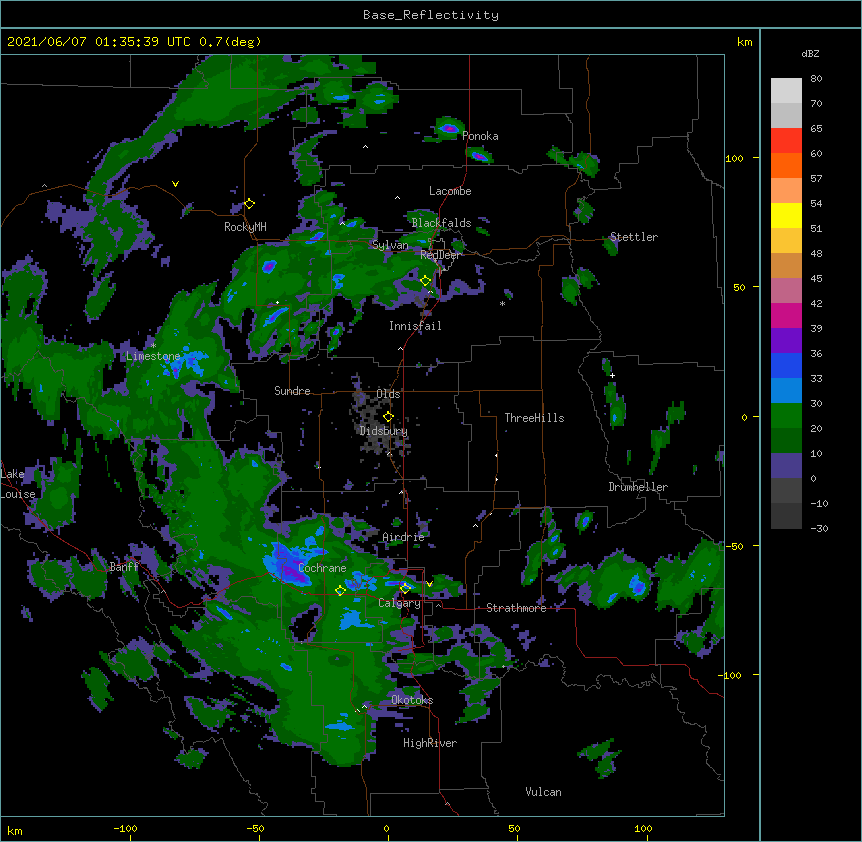Click the 54 dBZ yellow legend swatch
This screenshot has width=862, height=842.
point(786,215)
